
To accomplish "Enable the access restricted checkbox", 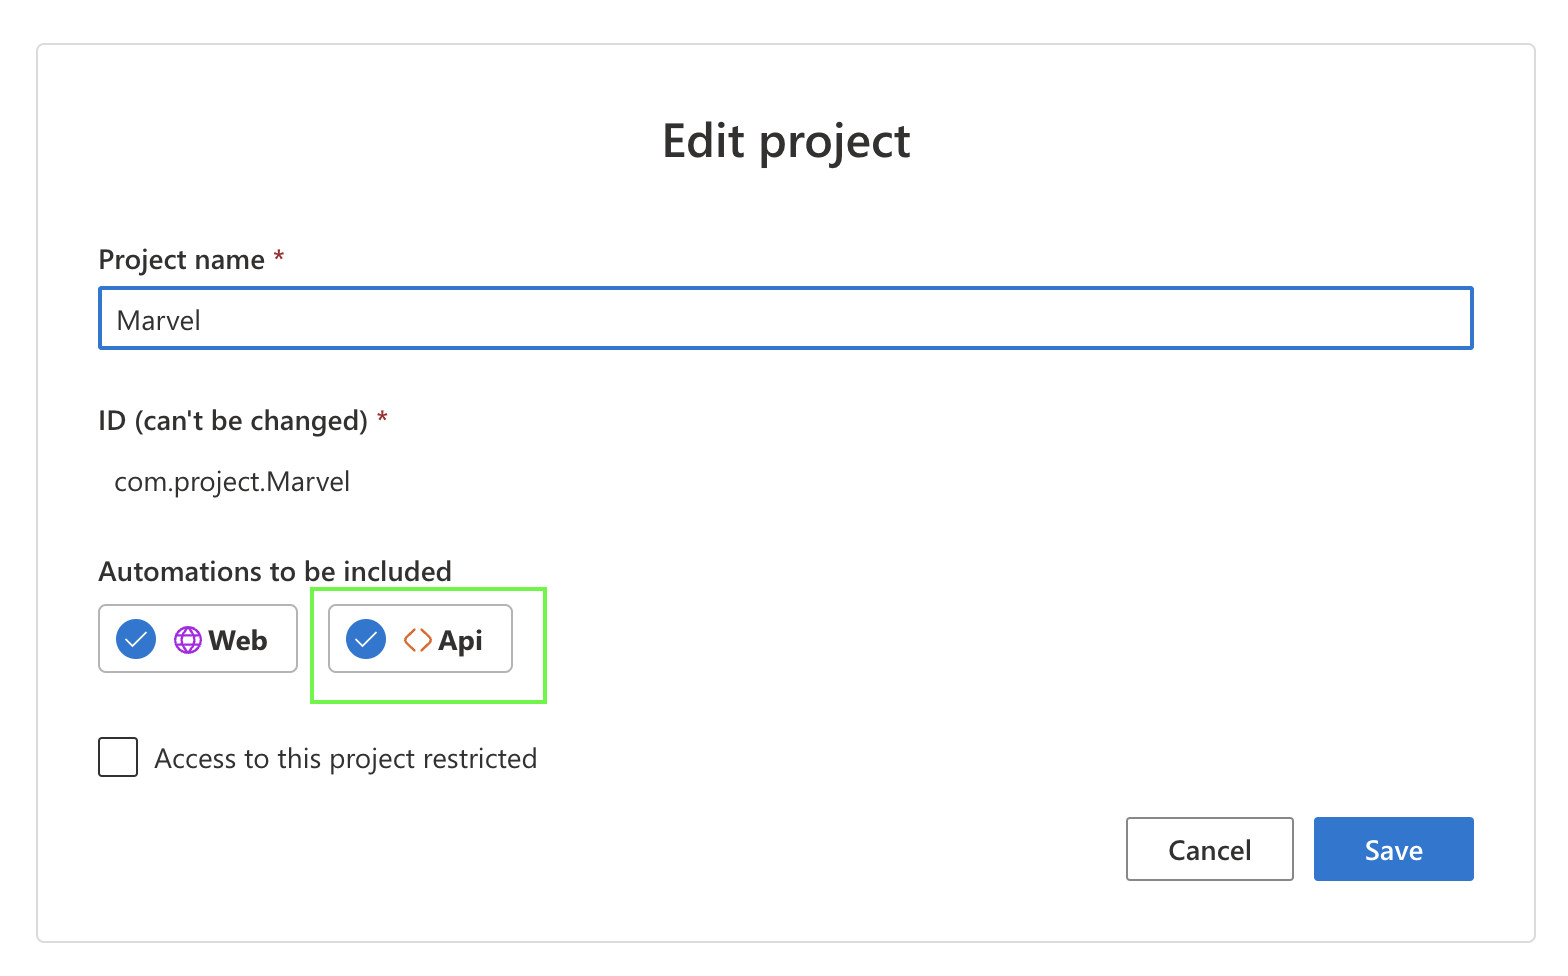I will (118, 757).
